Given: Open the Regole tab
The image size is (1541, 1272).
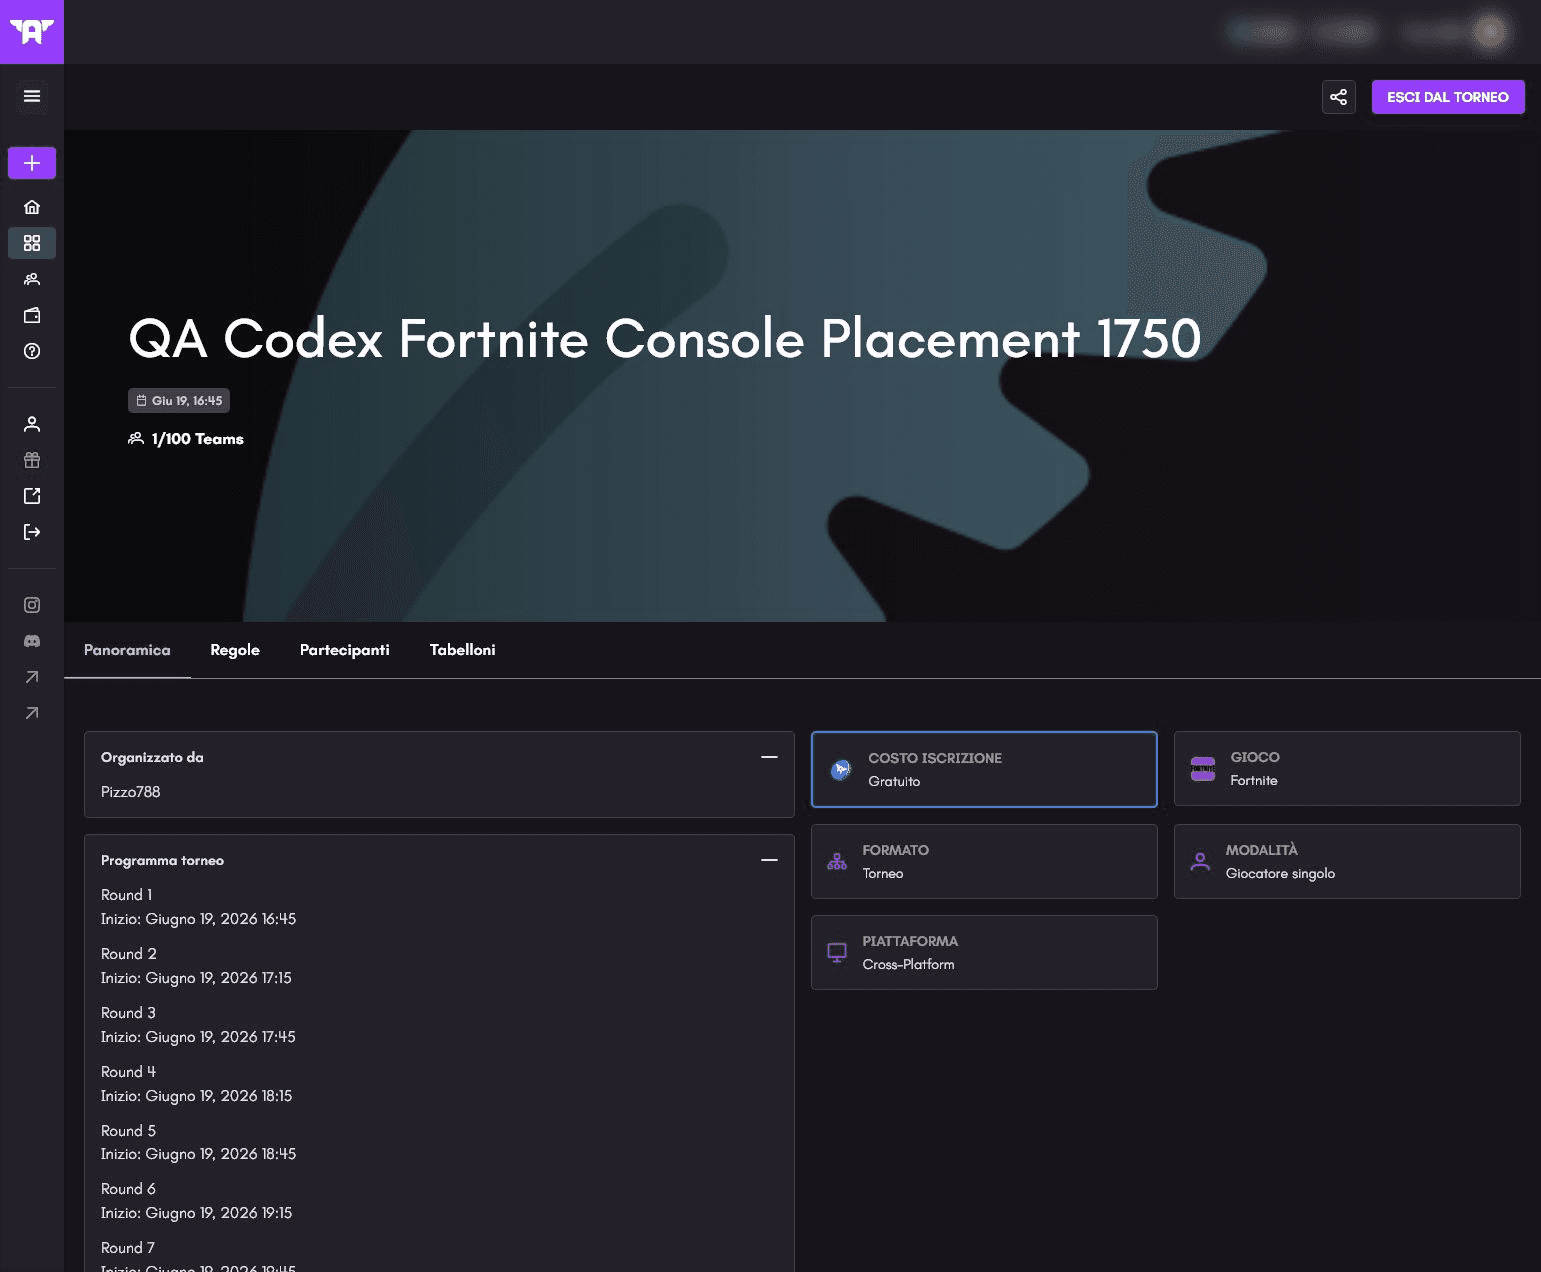Looking at the screenshot, I should 235,650.
